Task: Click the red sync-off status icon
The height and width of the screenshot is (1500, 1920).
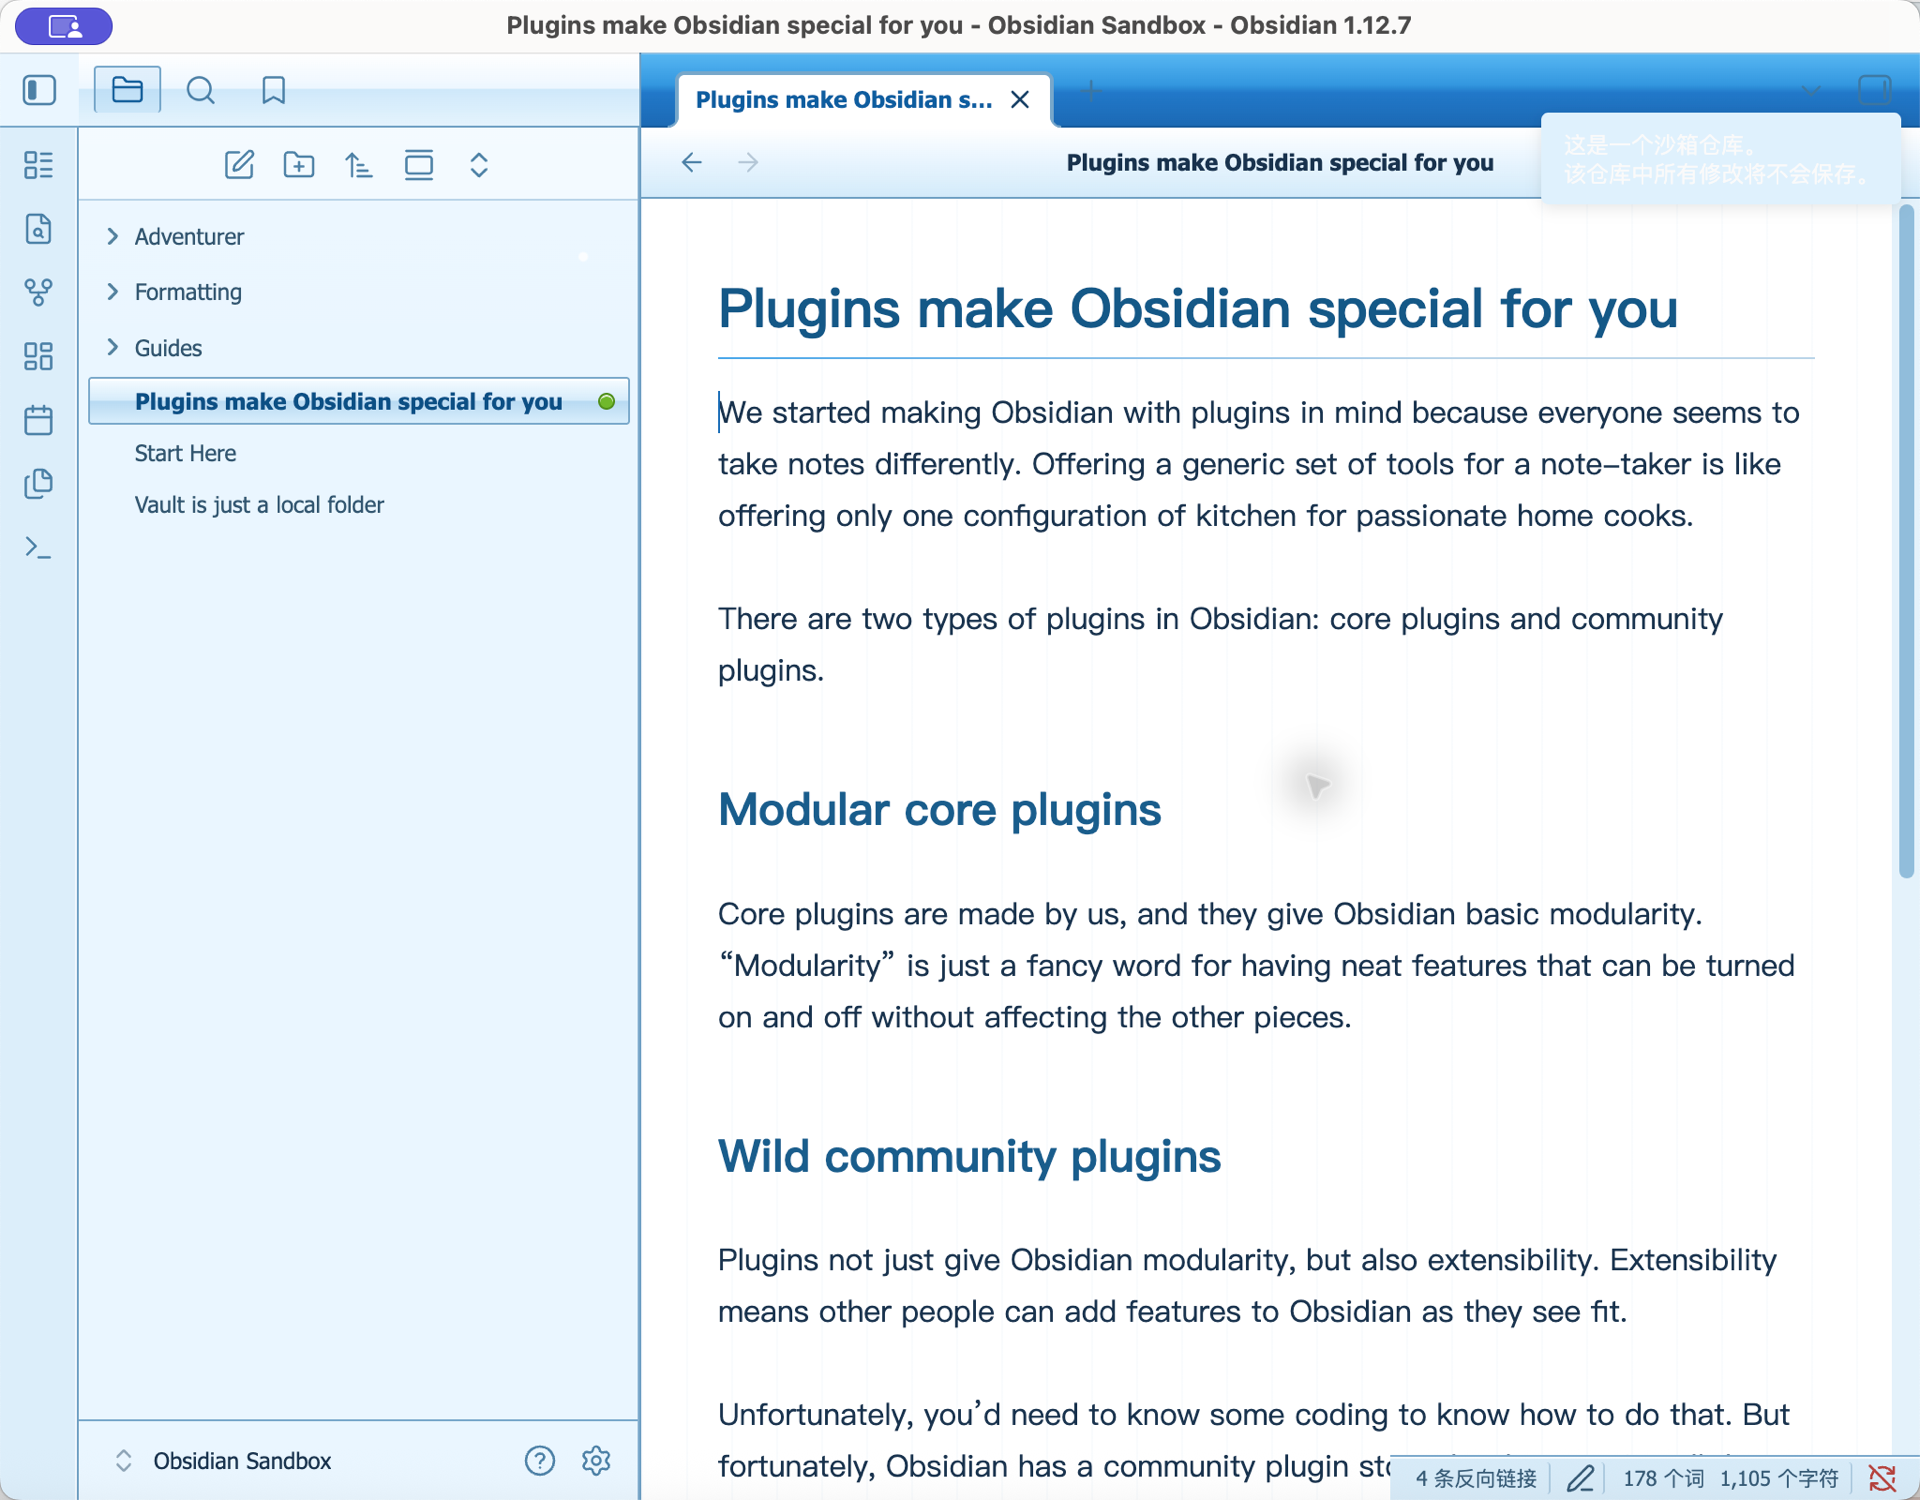Action: pyautogui.click(x=1882, y=1478)
